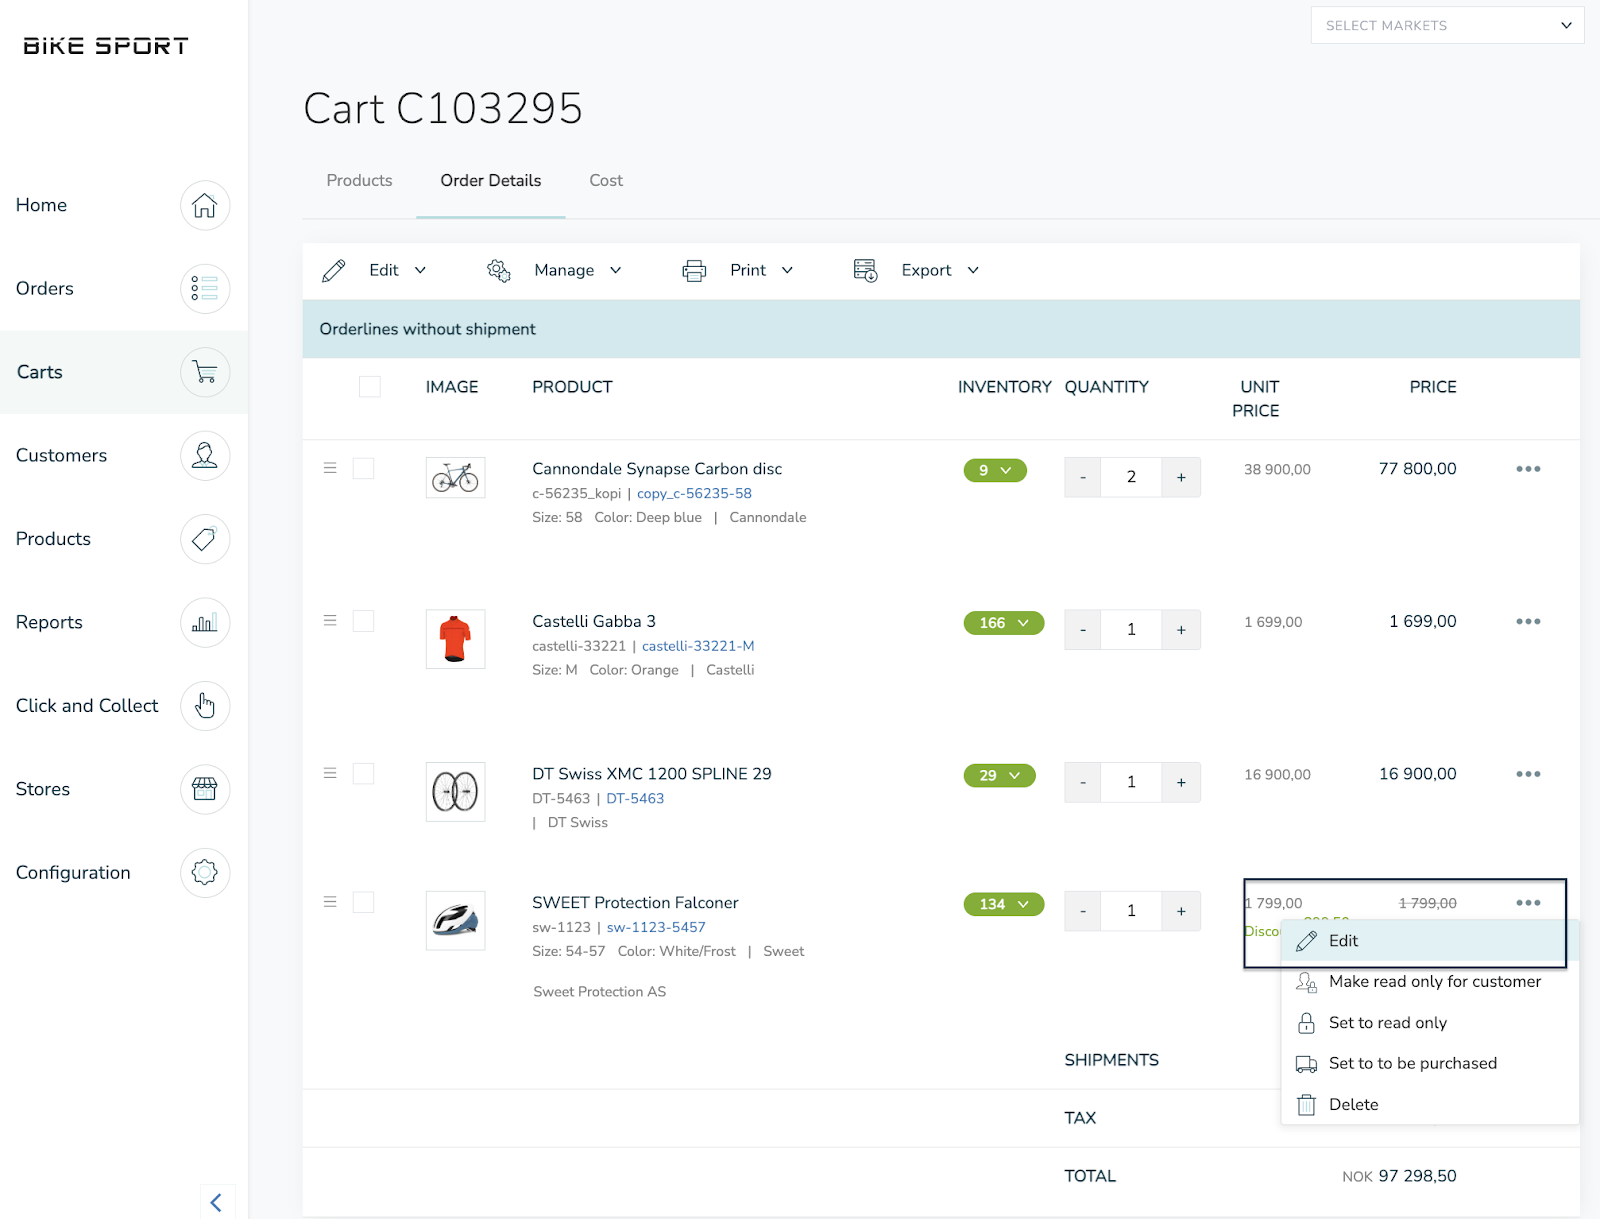Choose Edit in the context menu
The image size is (1600, 1219).
pos(1430,941)
